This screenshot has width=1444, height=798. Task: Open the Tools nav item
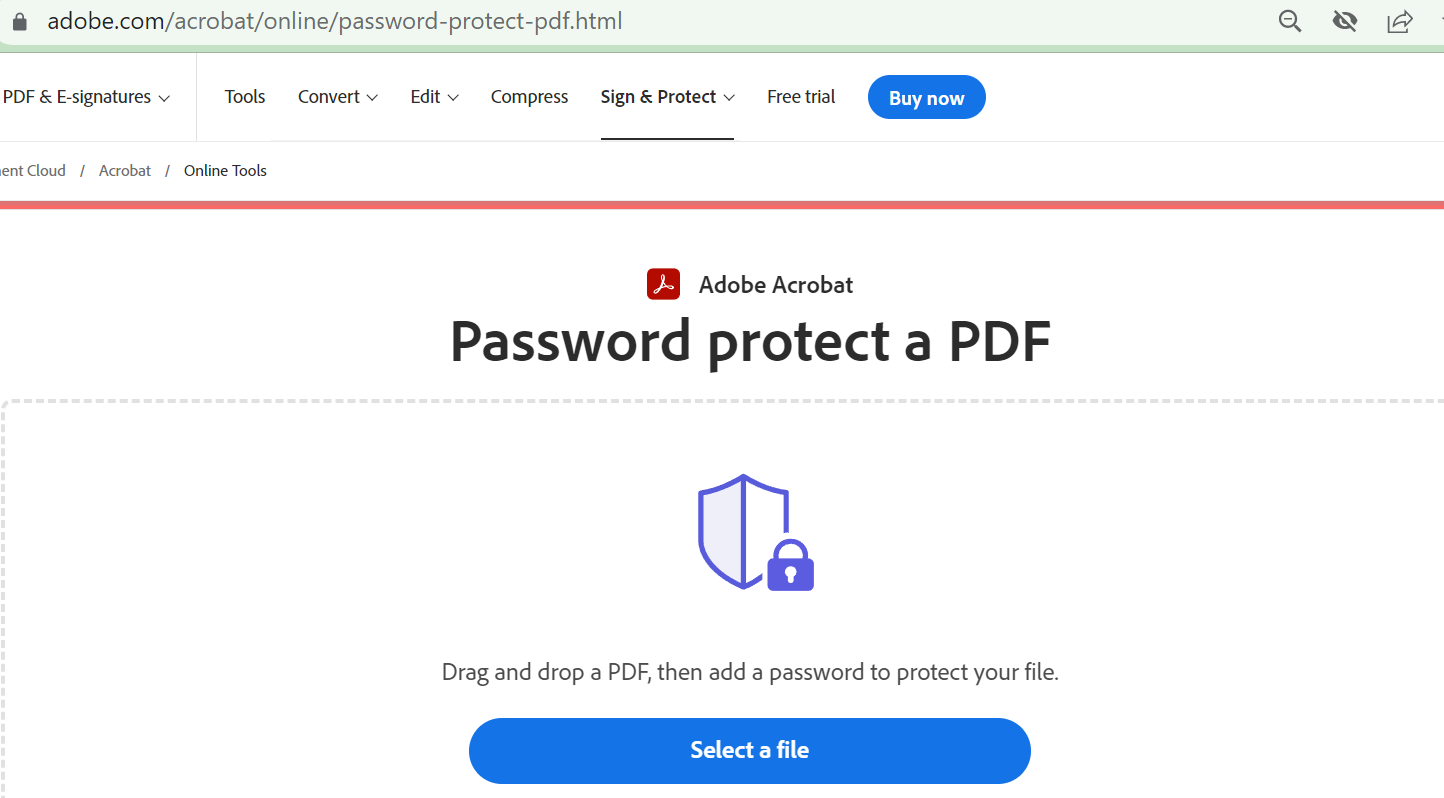pos(245,97)
